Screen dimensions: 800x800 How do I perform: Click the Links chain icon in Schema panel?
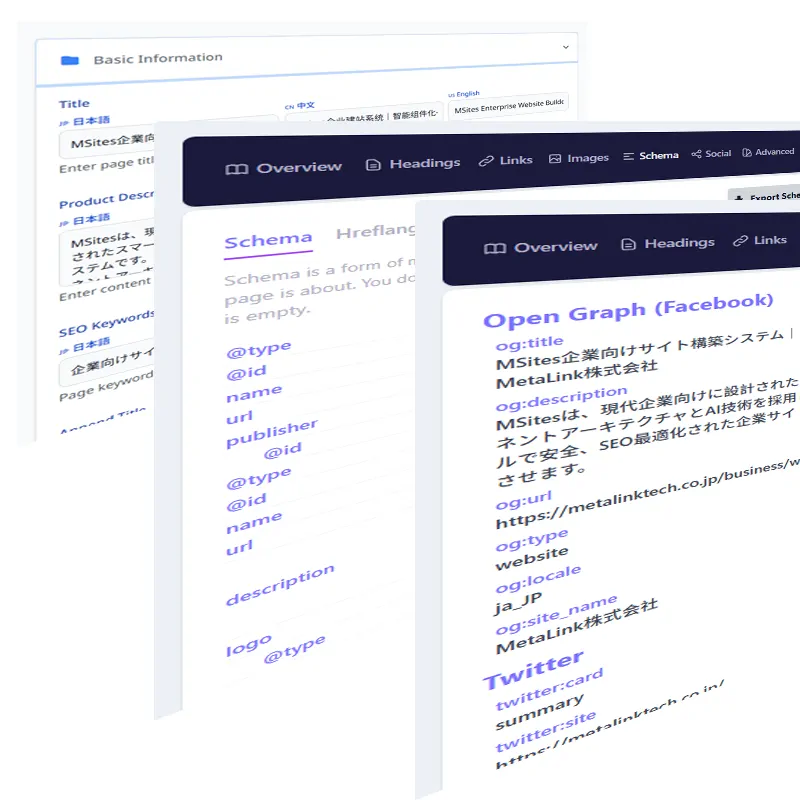point(486,160)
